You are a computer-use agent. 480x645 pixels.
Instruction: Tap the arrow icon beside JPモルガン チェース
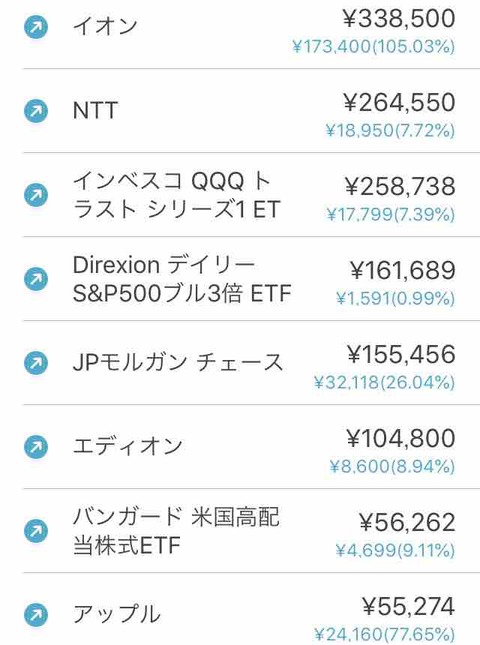(36, 363)
